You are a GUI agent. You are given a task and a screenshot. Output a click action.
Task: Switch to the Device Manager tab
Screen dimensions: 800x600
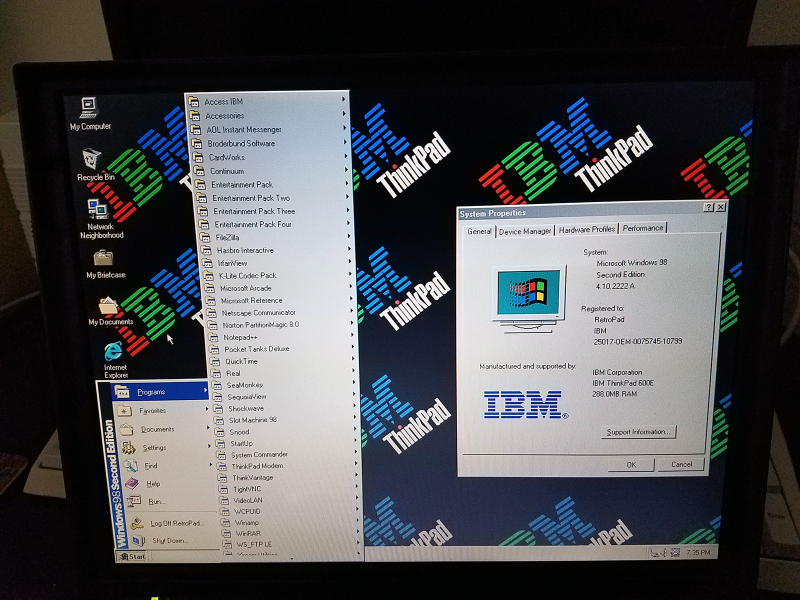pyautogui.click(x=525, y=231)
